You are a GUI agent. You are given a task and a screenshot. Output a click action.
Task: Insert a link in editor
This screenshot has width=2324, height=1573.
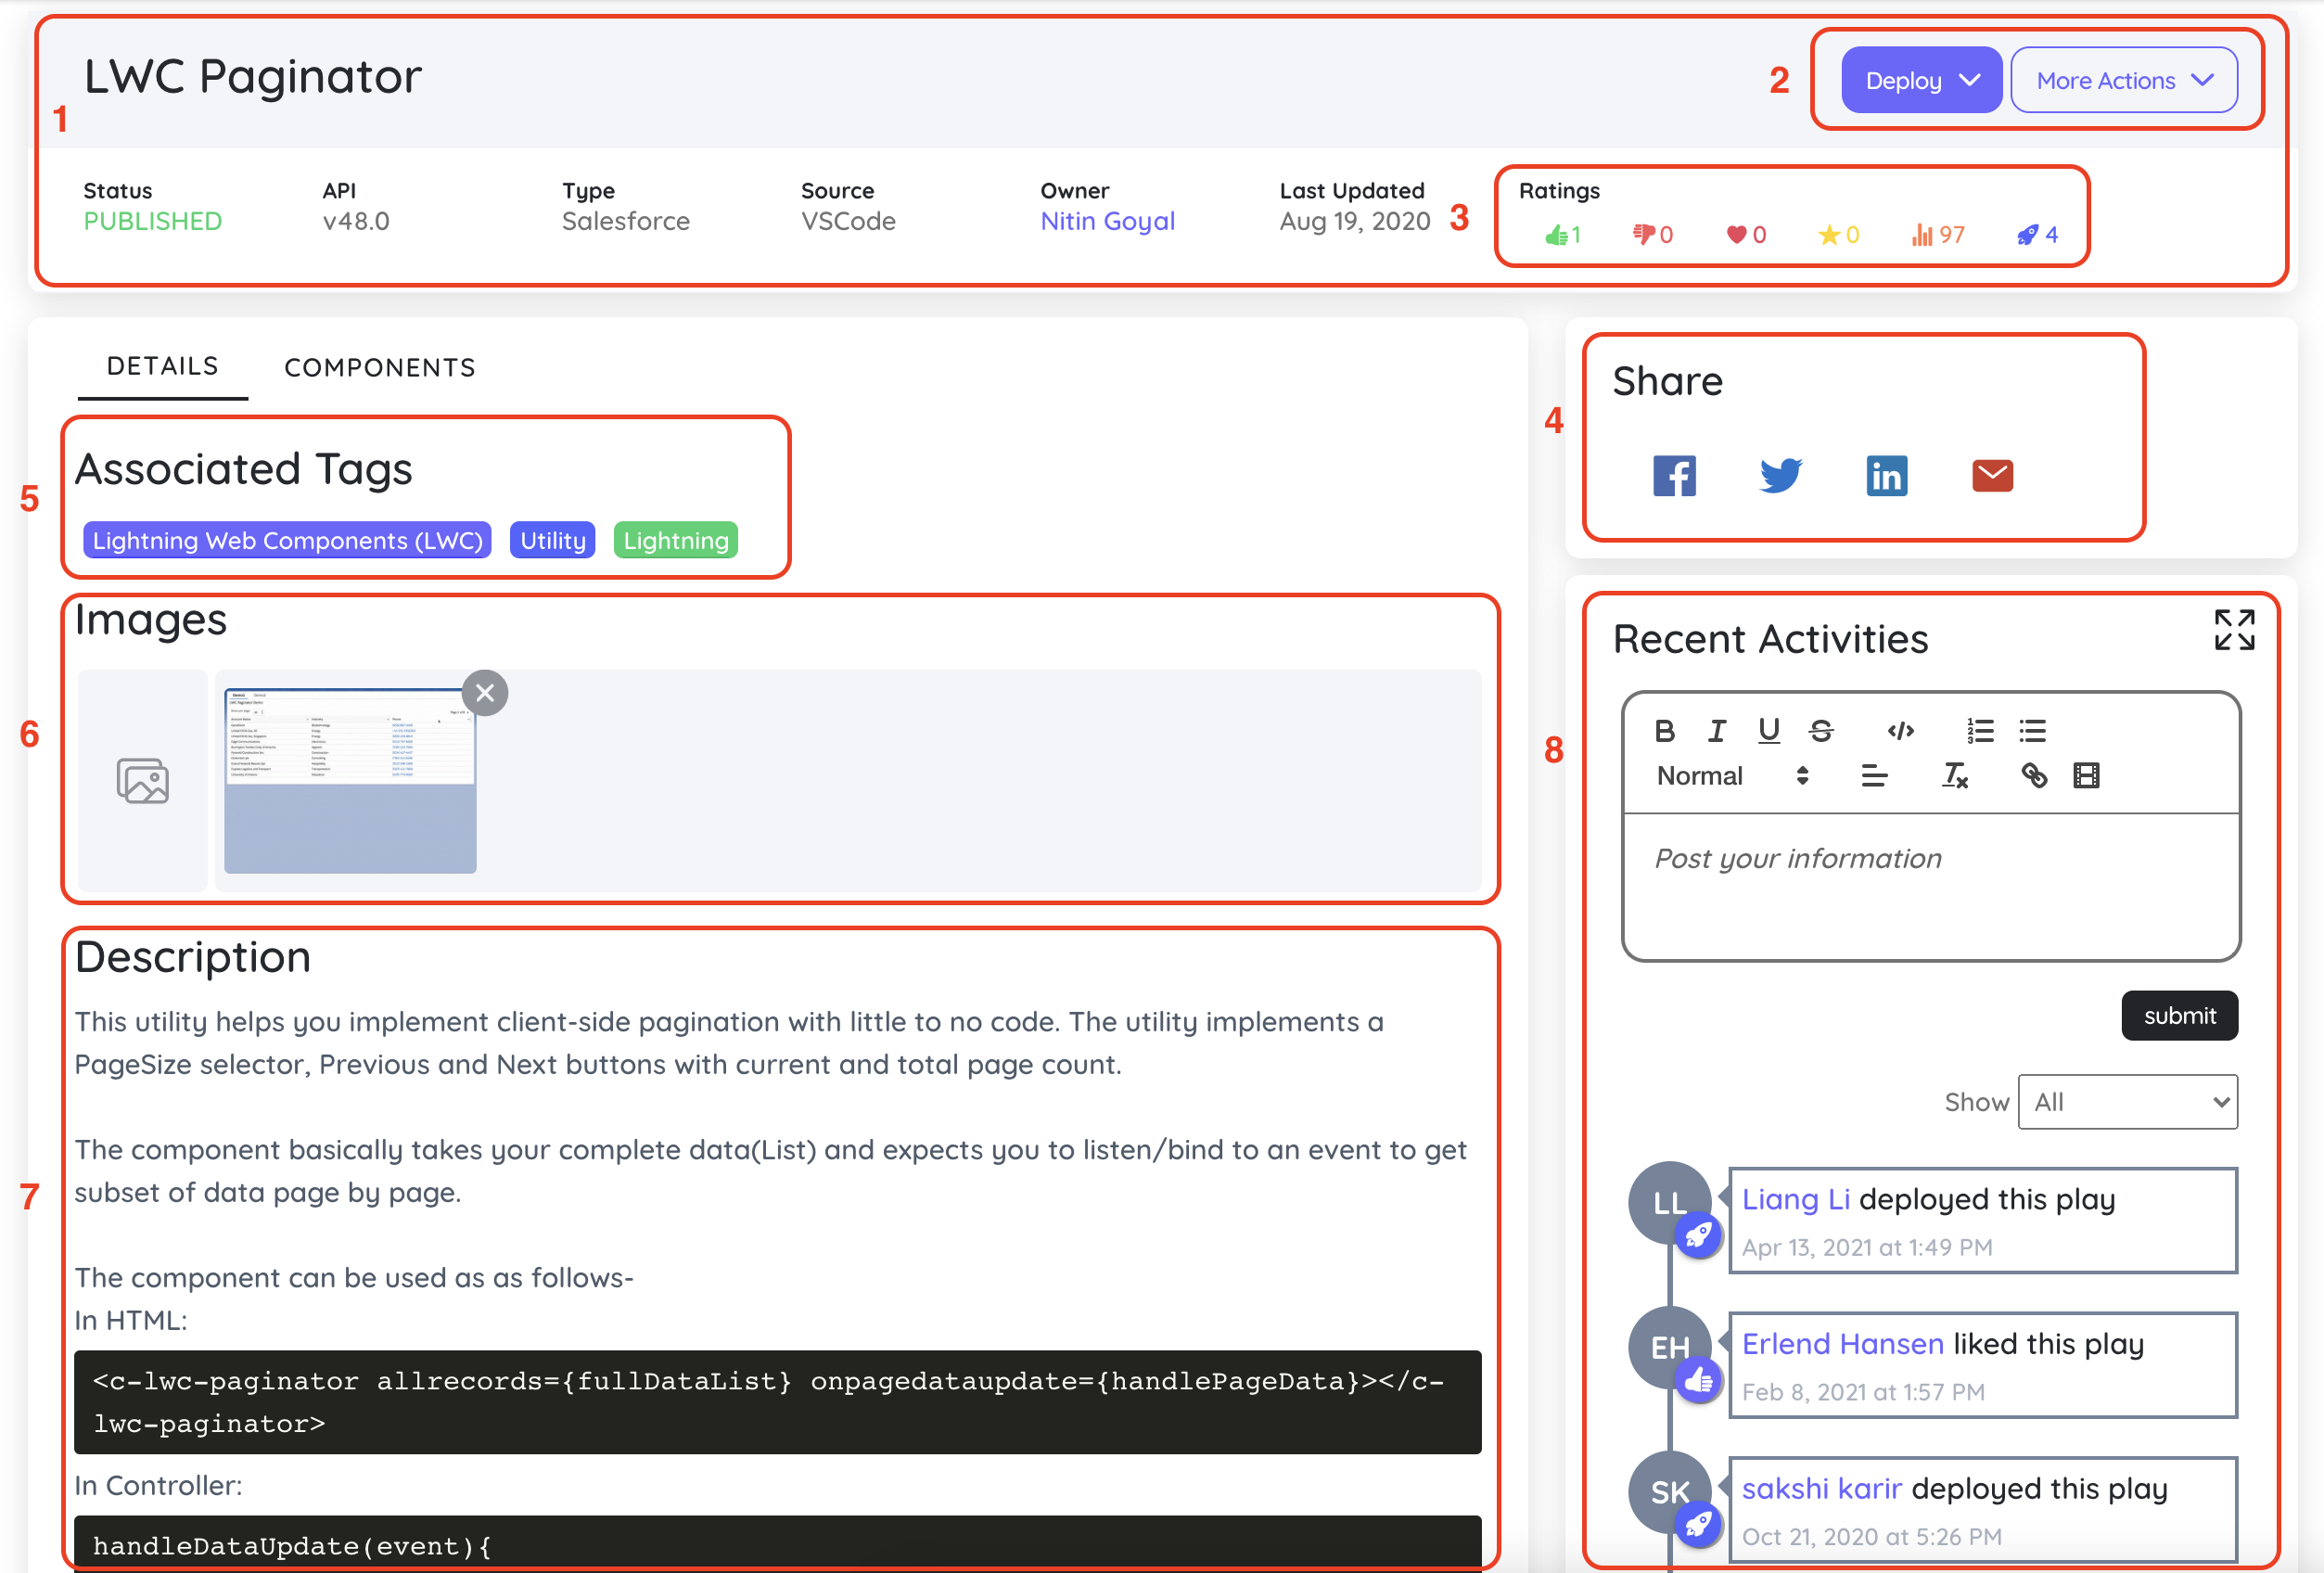2034,776
